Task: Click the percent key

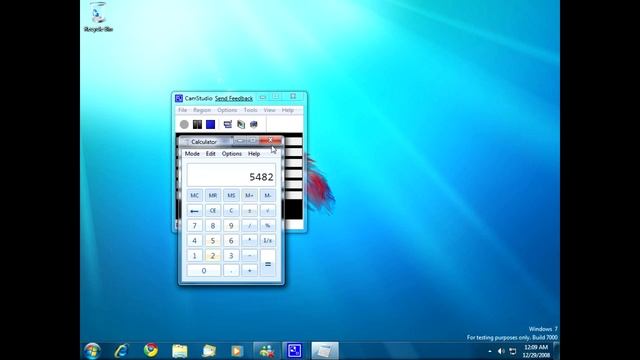Action: pyautogui.click(x=268, y=226)
